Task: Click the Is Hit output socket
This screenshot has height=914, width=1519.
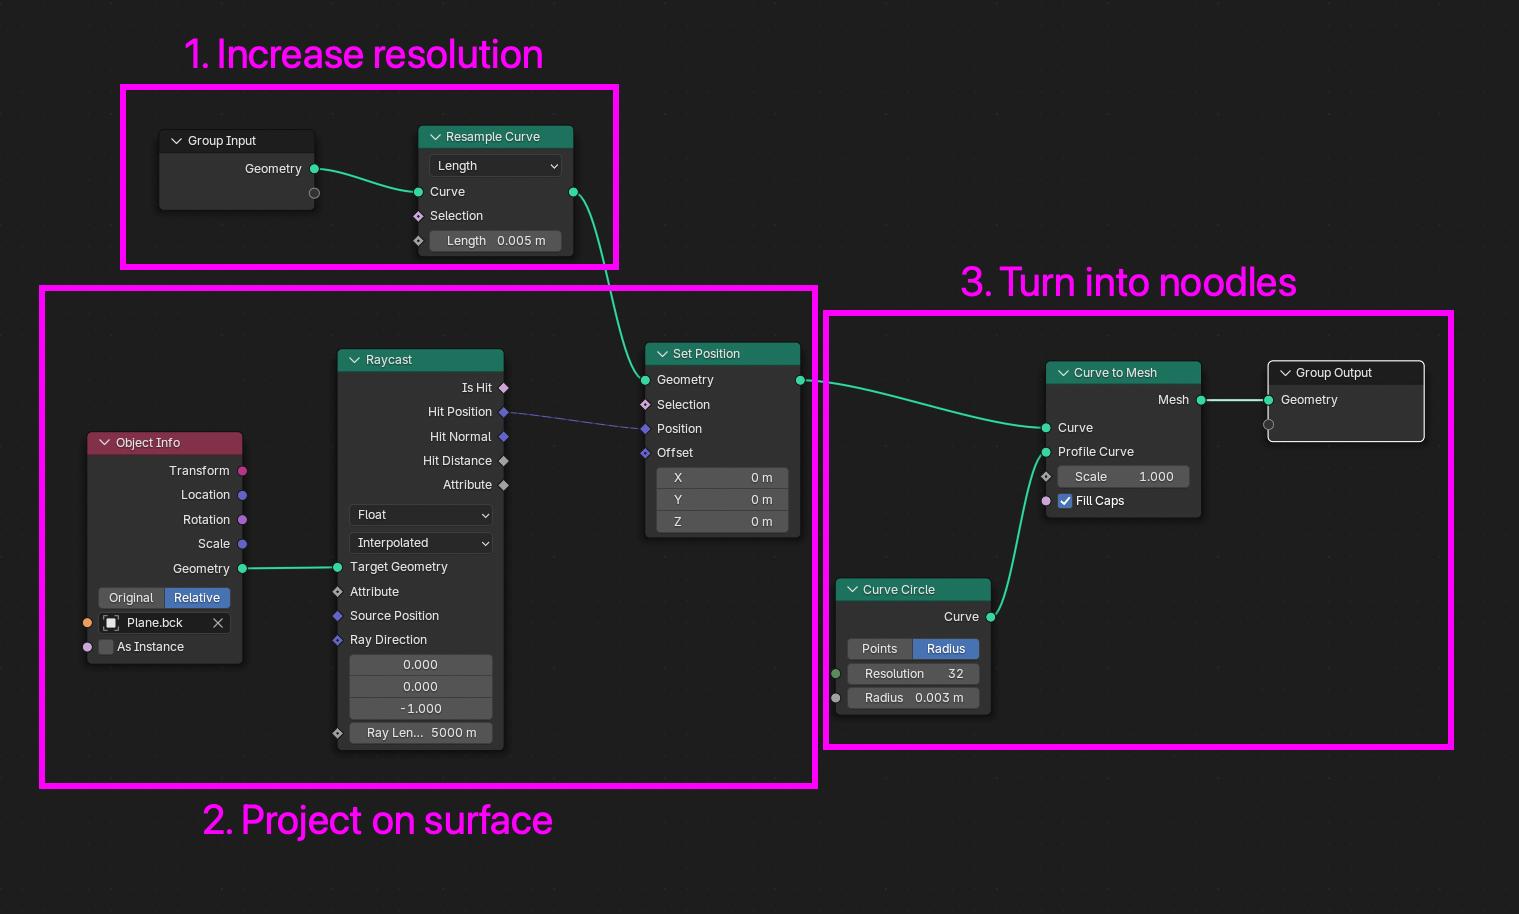Action: 504,388
